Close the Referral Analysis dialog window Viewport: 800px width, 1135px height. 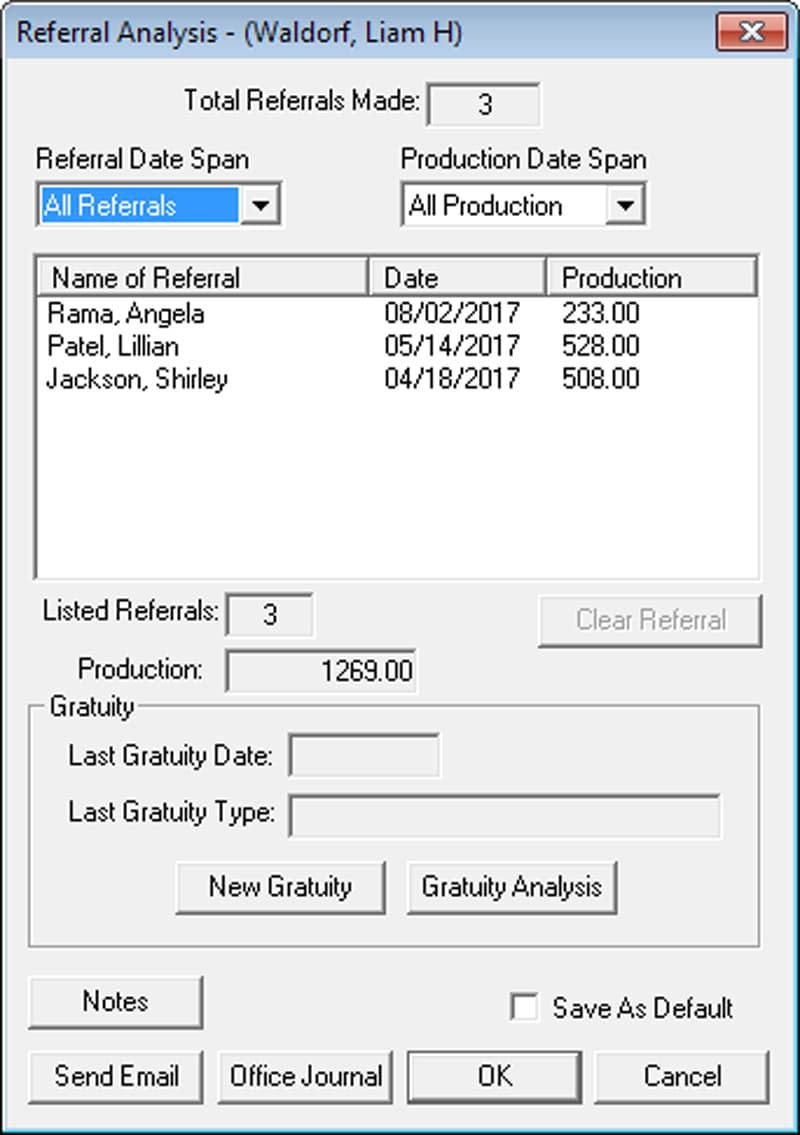pyautogui.click(x=751, y=32)
